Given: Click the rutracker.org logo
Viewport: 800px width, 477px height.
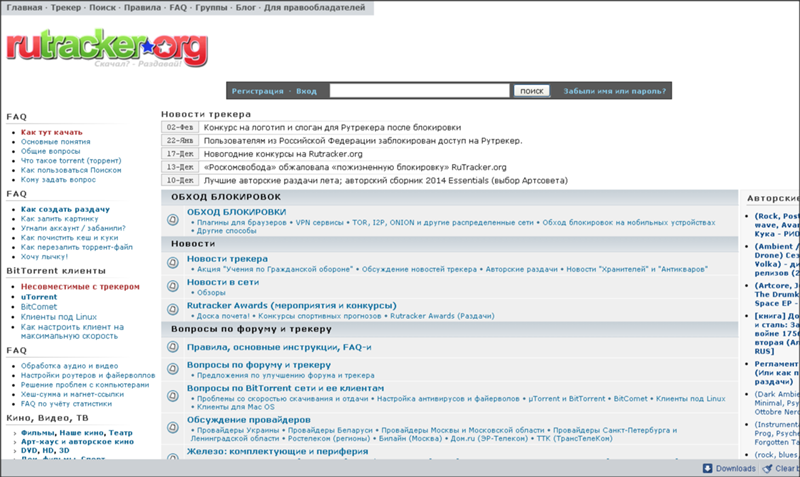Looking at the screenshot, I should (x=107, y=49).
